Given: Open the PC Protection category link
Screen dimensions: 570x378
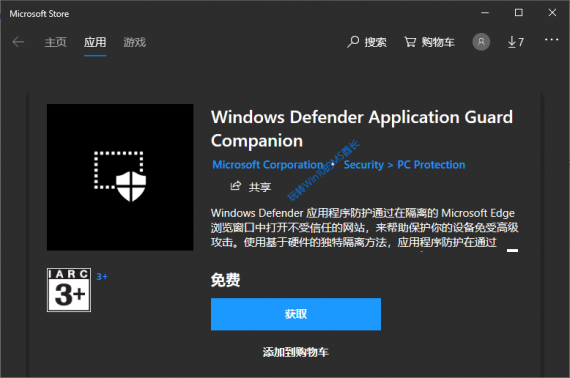Looking at the screenshot, I should coord(431,165).
